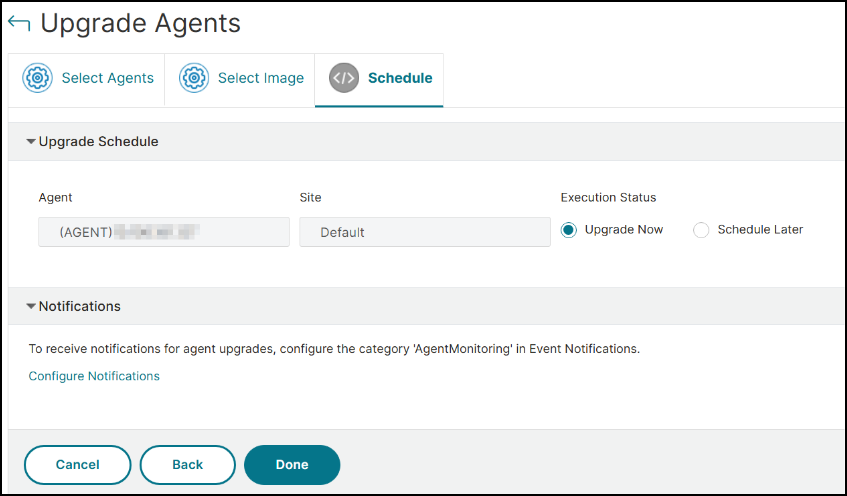Click the Site field showing Default
Image resolution: width=847 pixels, height=496 pixels.
point(425,232)
